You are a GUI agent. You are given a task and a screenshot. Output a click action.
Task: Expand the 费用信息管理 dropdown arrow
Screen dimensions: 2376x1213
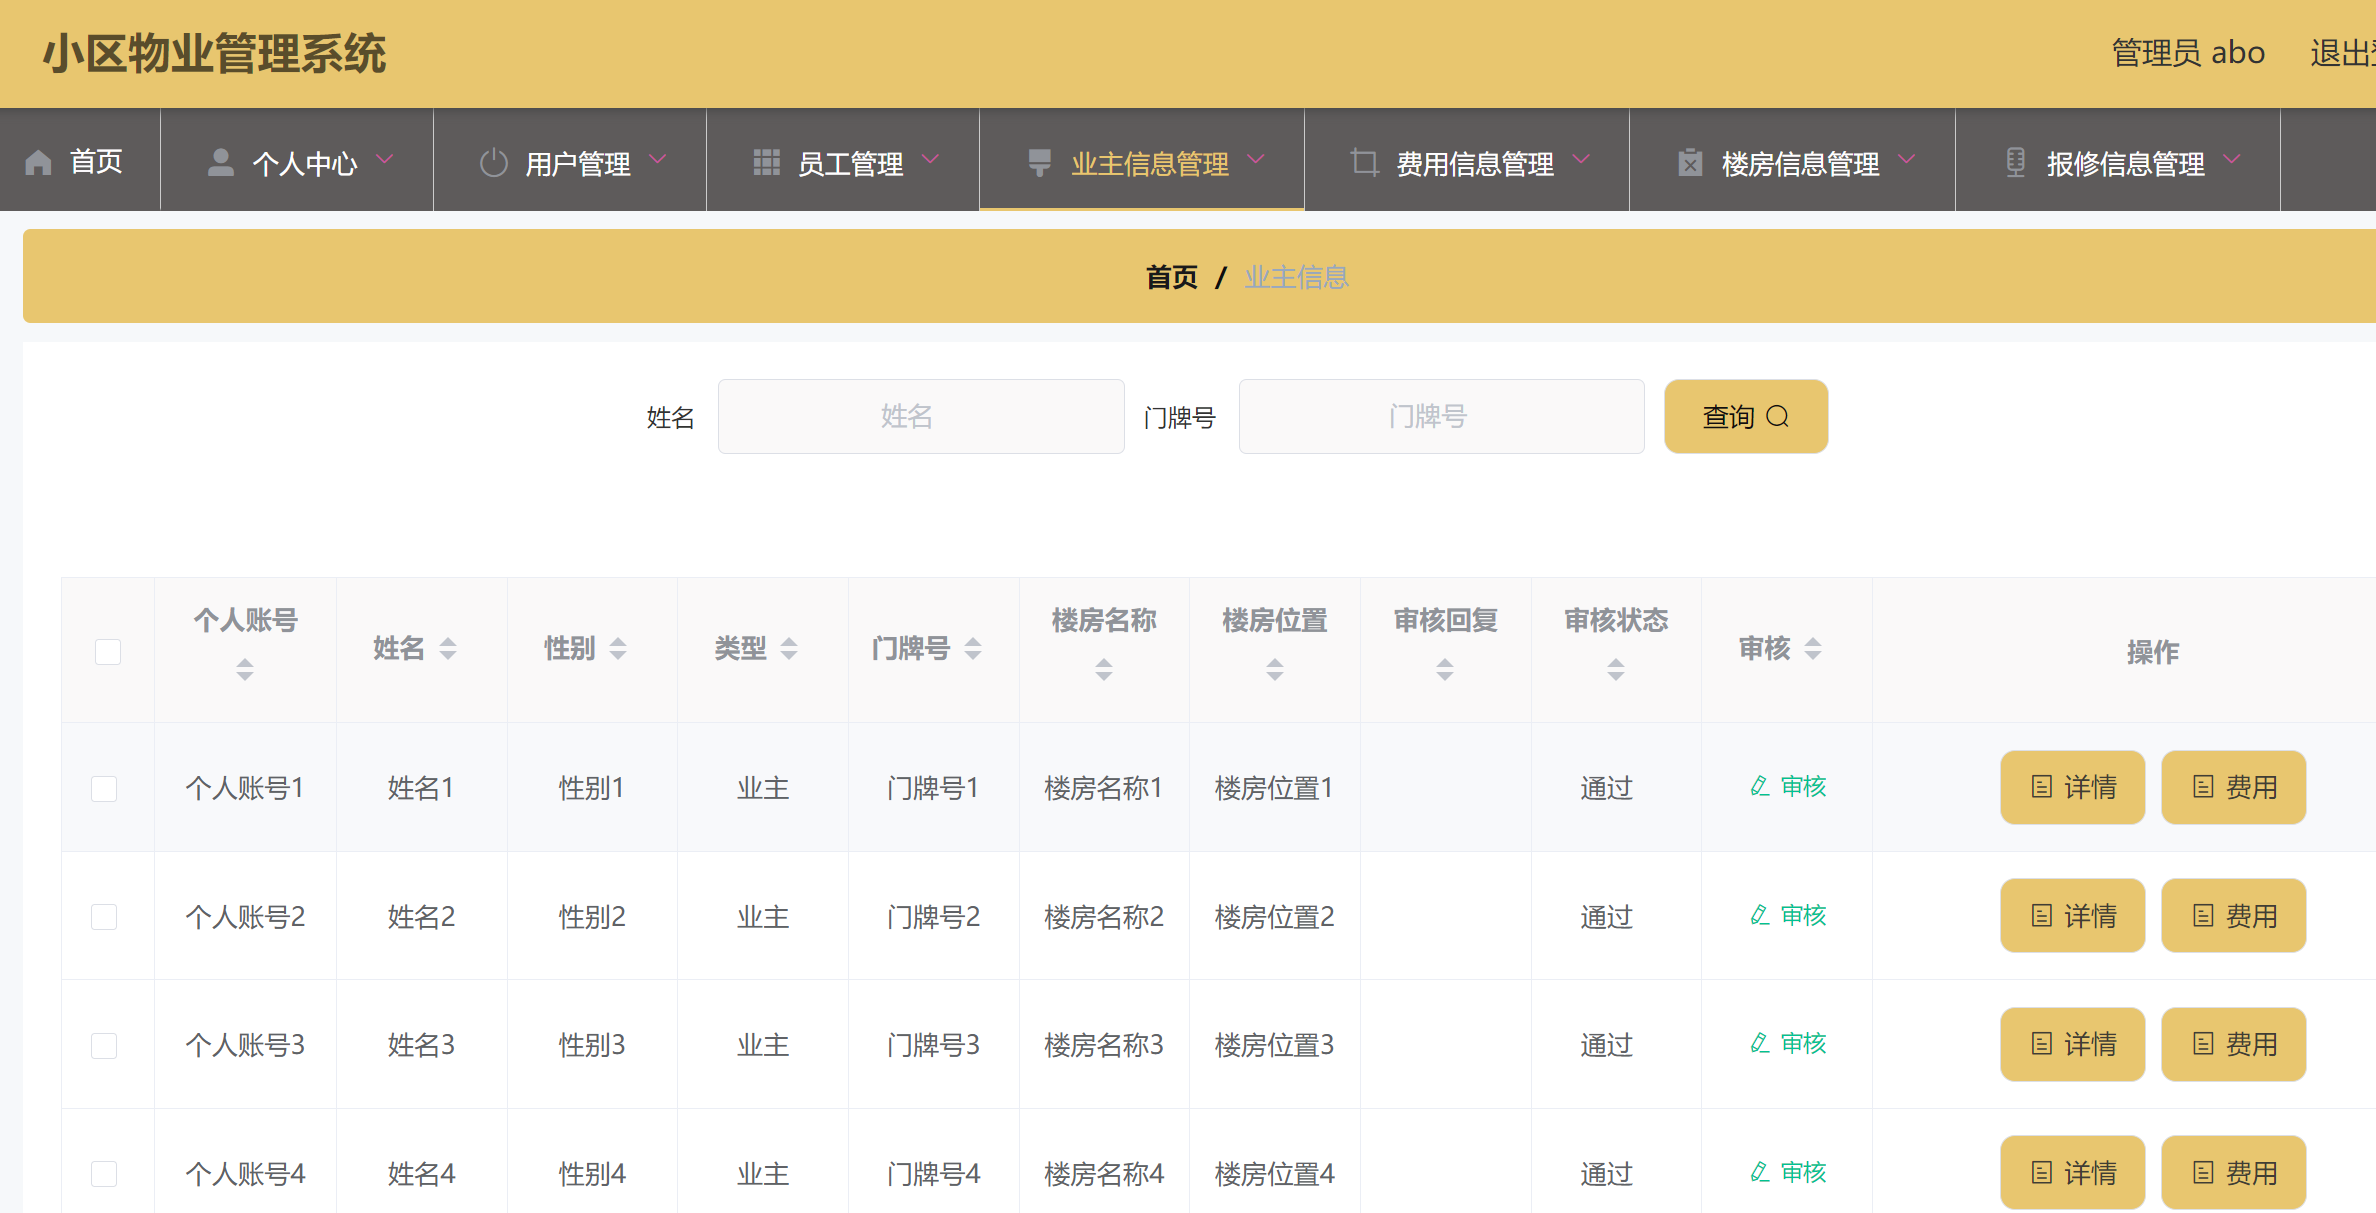pos(1582,159)
